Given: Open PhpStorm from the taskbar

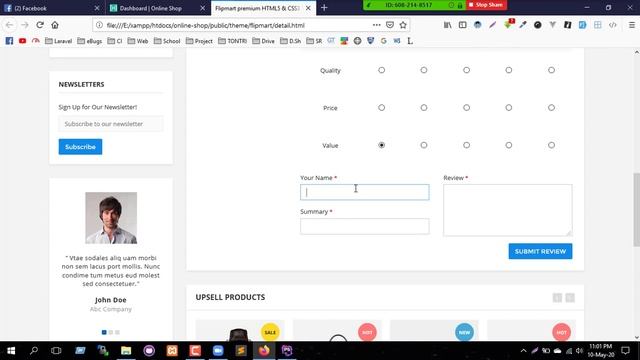Looking at the screenshot, I should [287, 351].
